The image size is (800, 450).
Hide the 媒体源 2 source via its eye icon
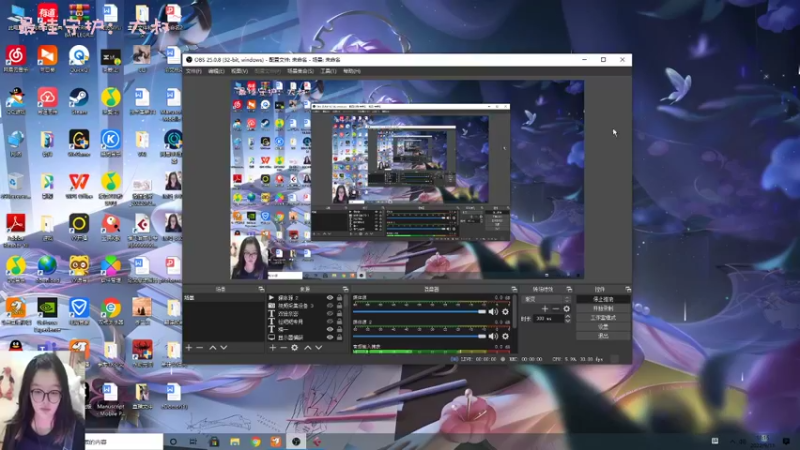click(x=330, y=298)
